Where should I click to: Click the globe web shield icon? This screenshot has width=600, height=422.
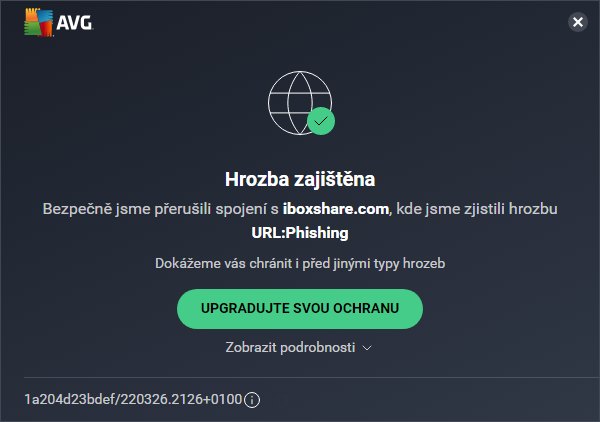[x=300, y=103]
